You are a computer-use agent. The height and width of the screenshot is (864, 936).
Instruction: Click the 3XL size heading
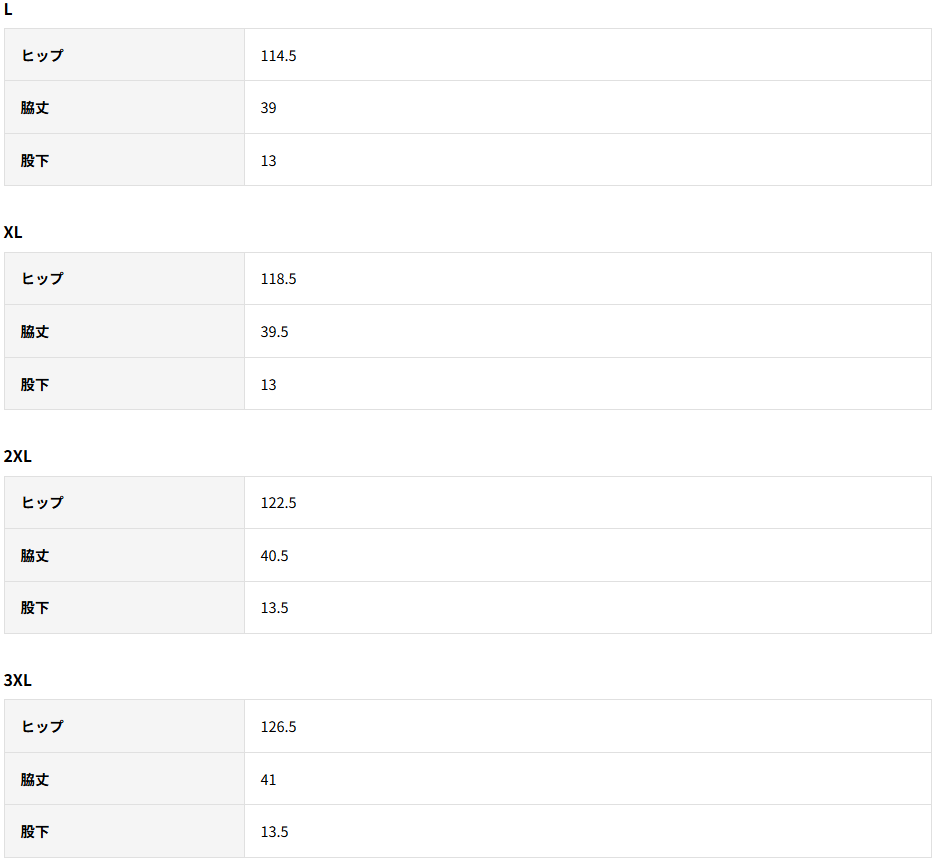tap(18, 680)
